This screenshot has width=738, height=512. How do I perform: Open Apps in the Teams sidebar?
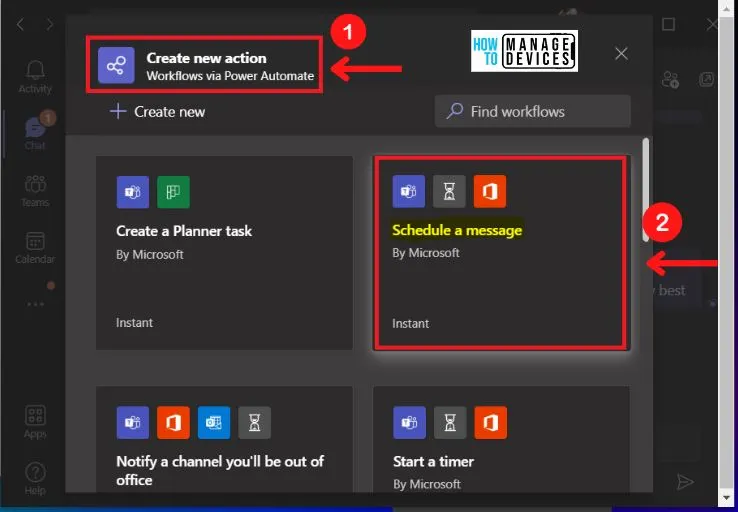tap(35, 422)
